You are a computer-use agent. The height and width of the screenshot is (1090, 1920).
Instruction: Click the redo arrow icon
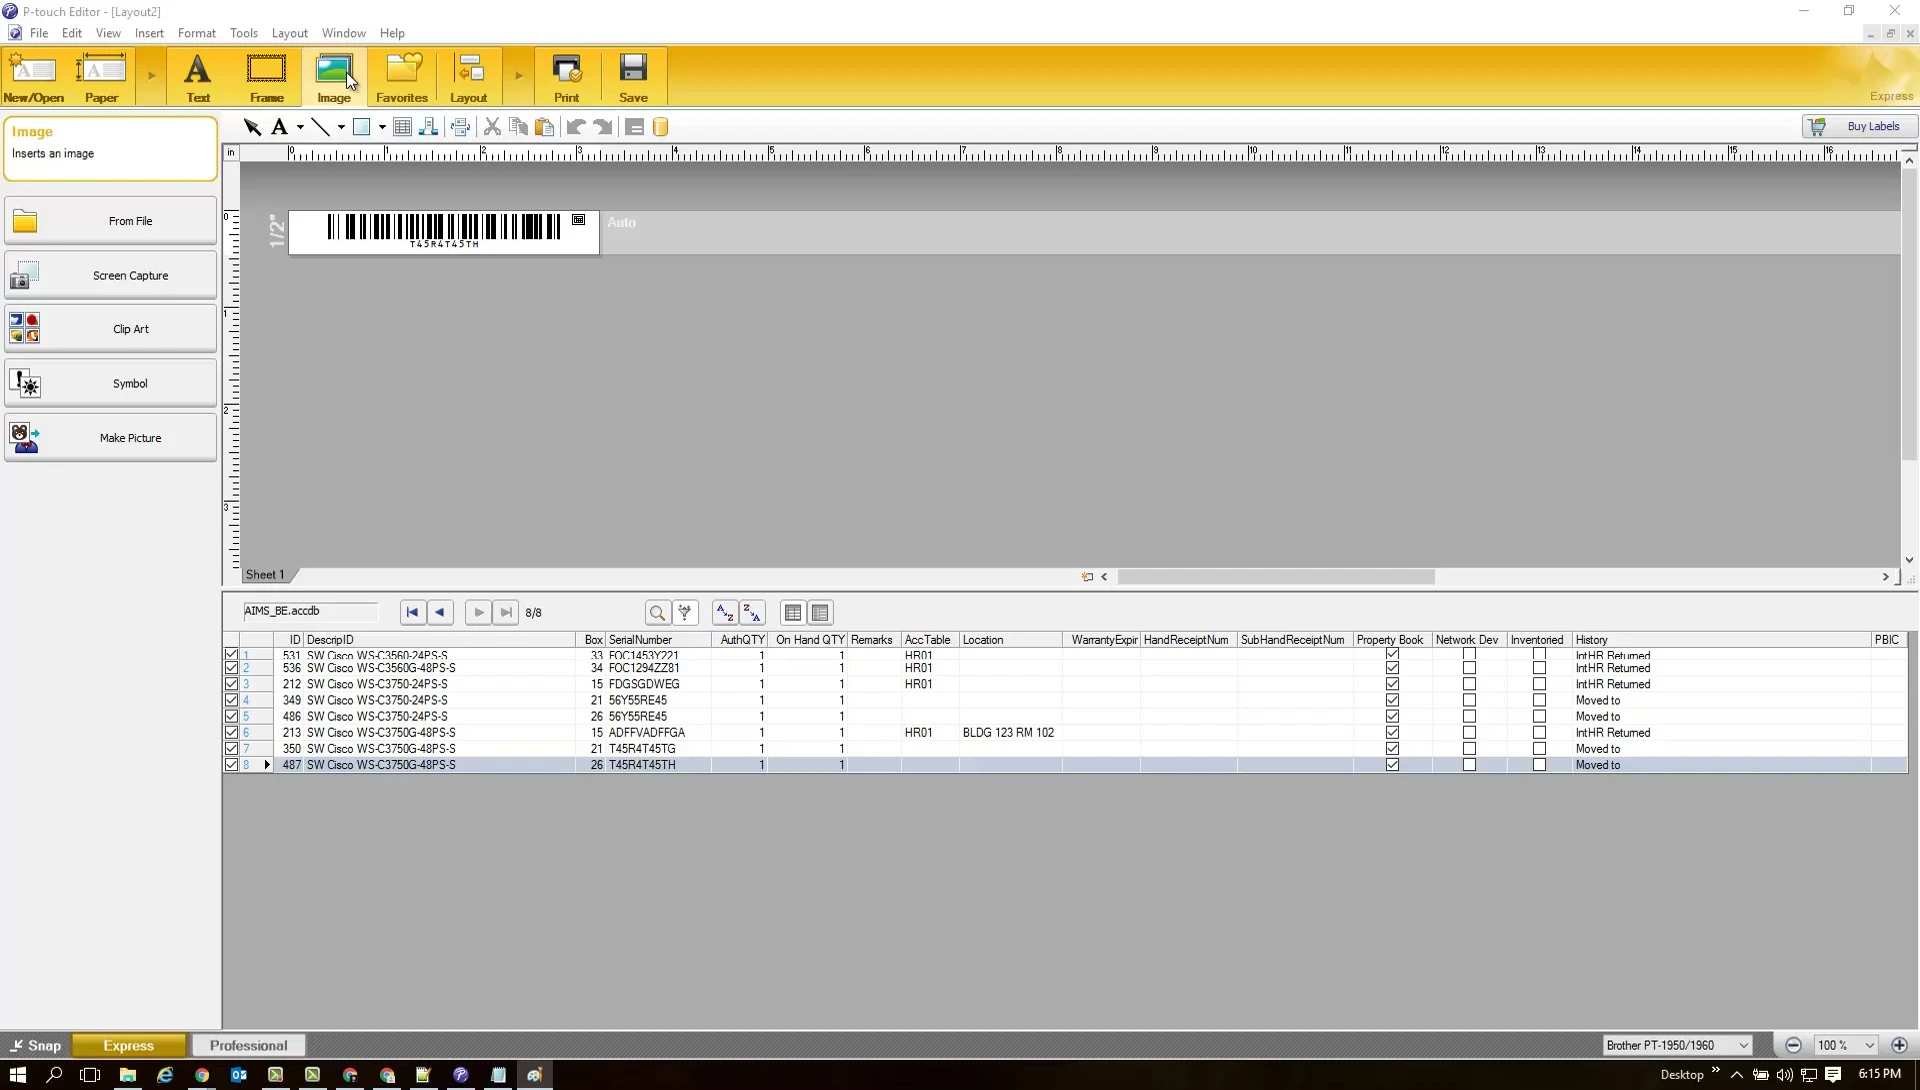pos(602,127)
